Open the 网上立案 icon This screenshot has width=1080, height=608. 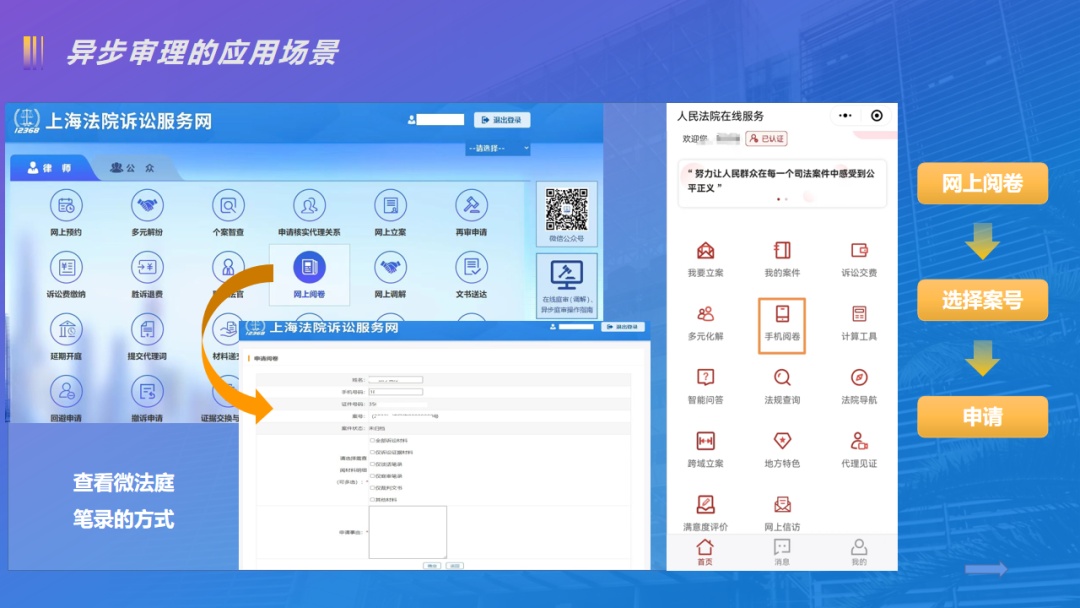(x=391, y=206)
